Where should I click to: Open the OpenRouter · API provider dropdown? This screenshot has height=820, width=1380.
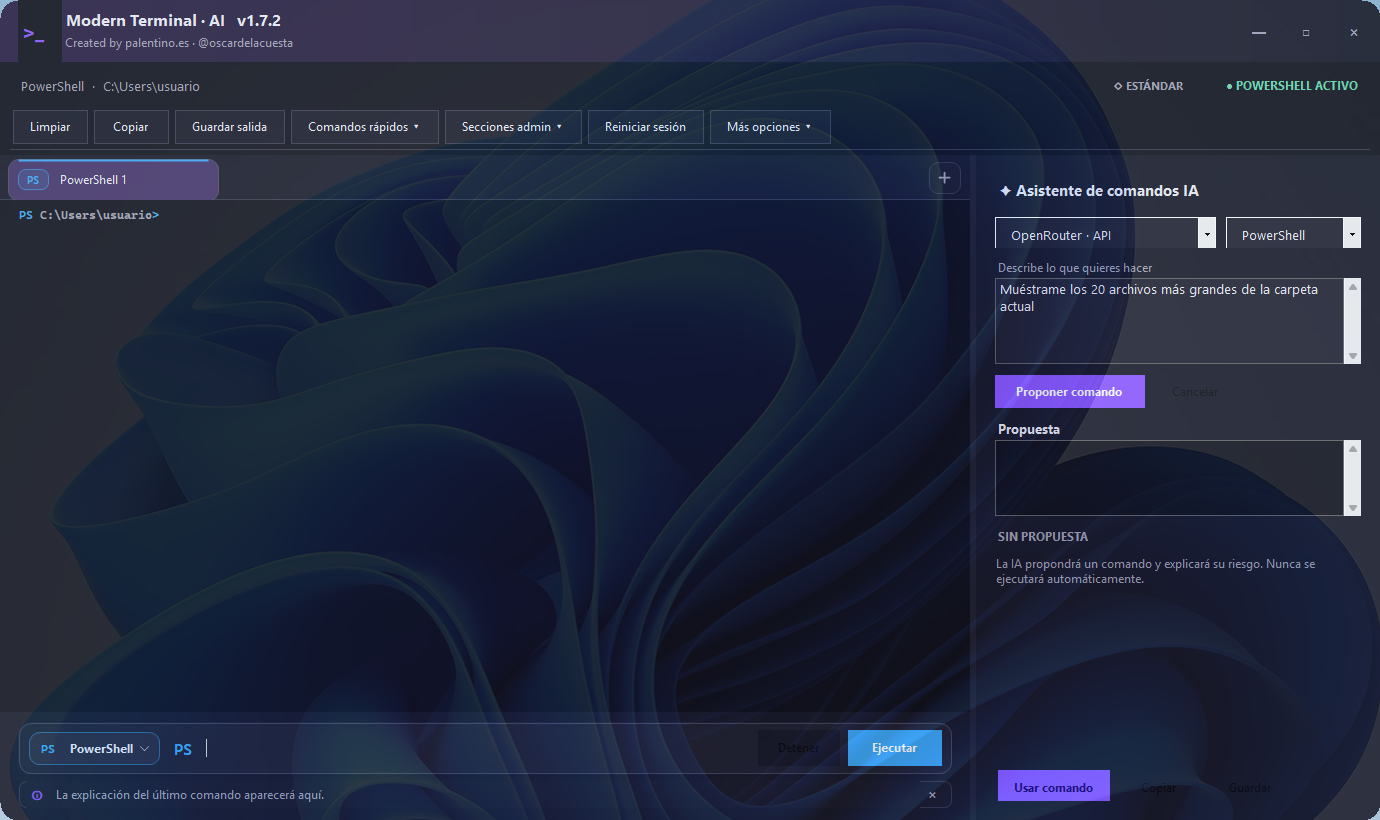(1106, 233)
